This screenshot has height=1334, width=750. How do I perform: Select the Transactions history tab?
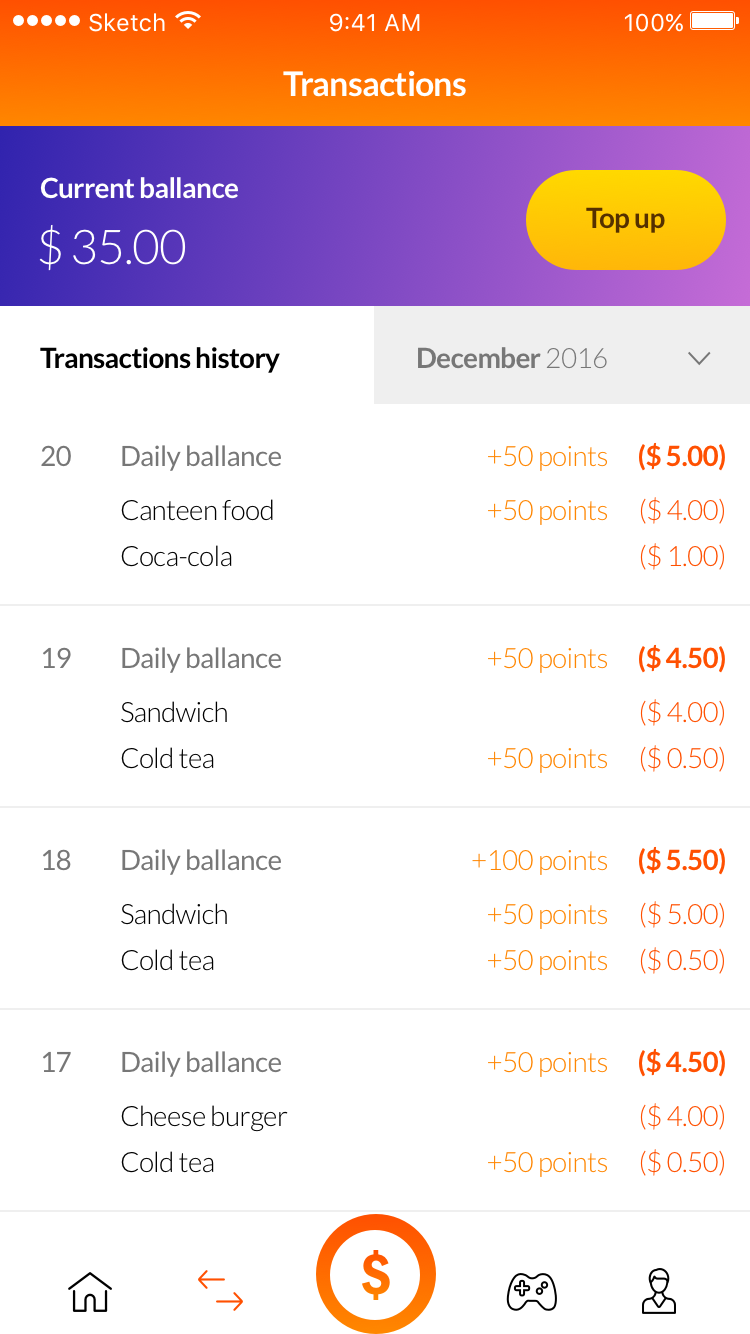click(x=160, y=358)
